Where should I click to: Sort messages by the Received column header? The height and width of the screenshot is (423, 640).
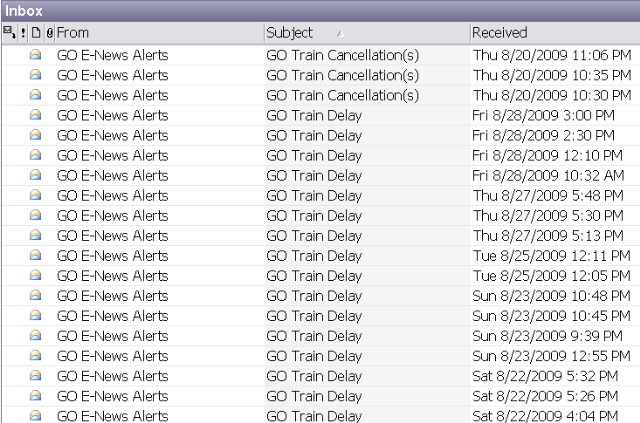pos(550,33)
